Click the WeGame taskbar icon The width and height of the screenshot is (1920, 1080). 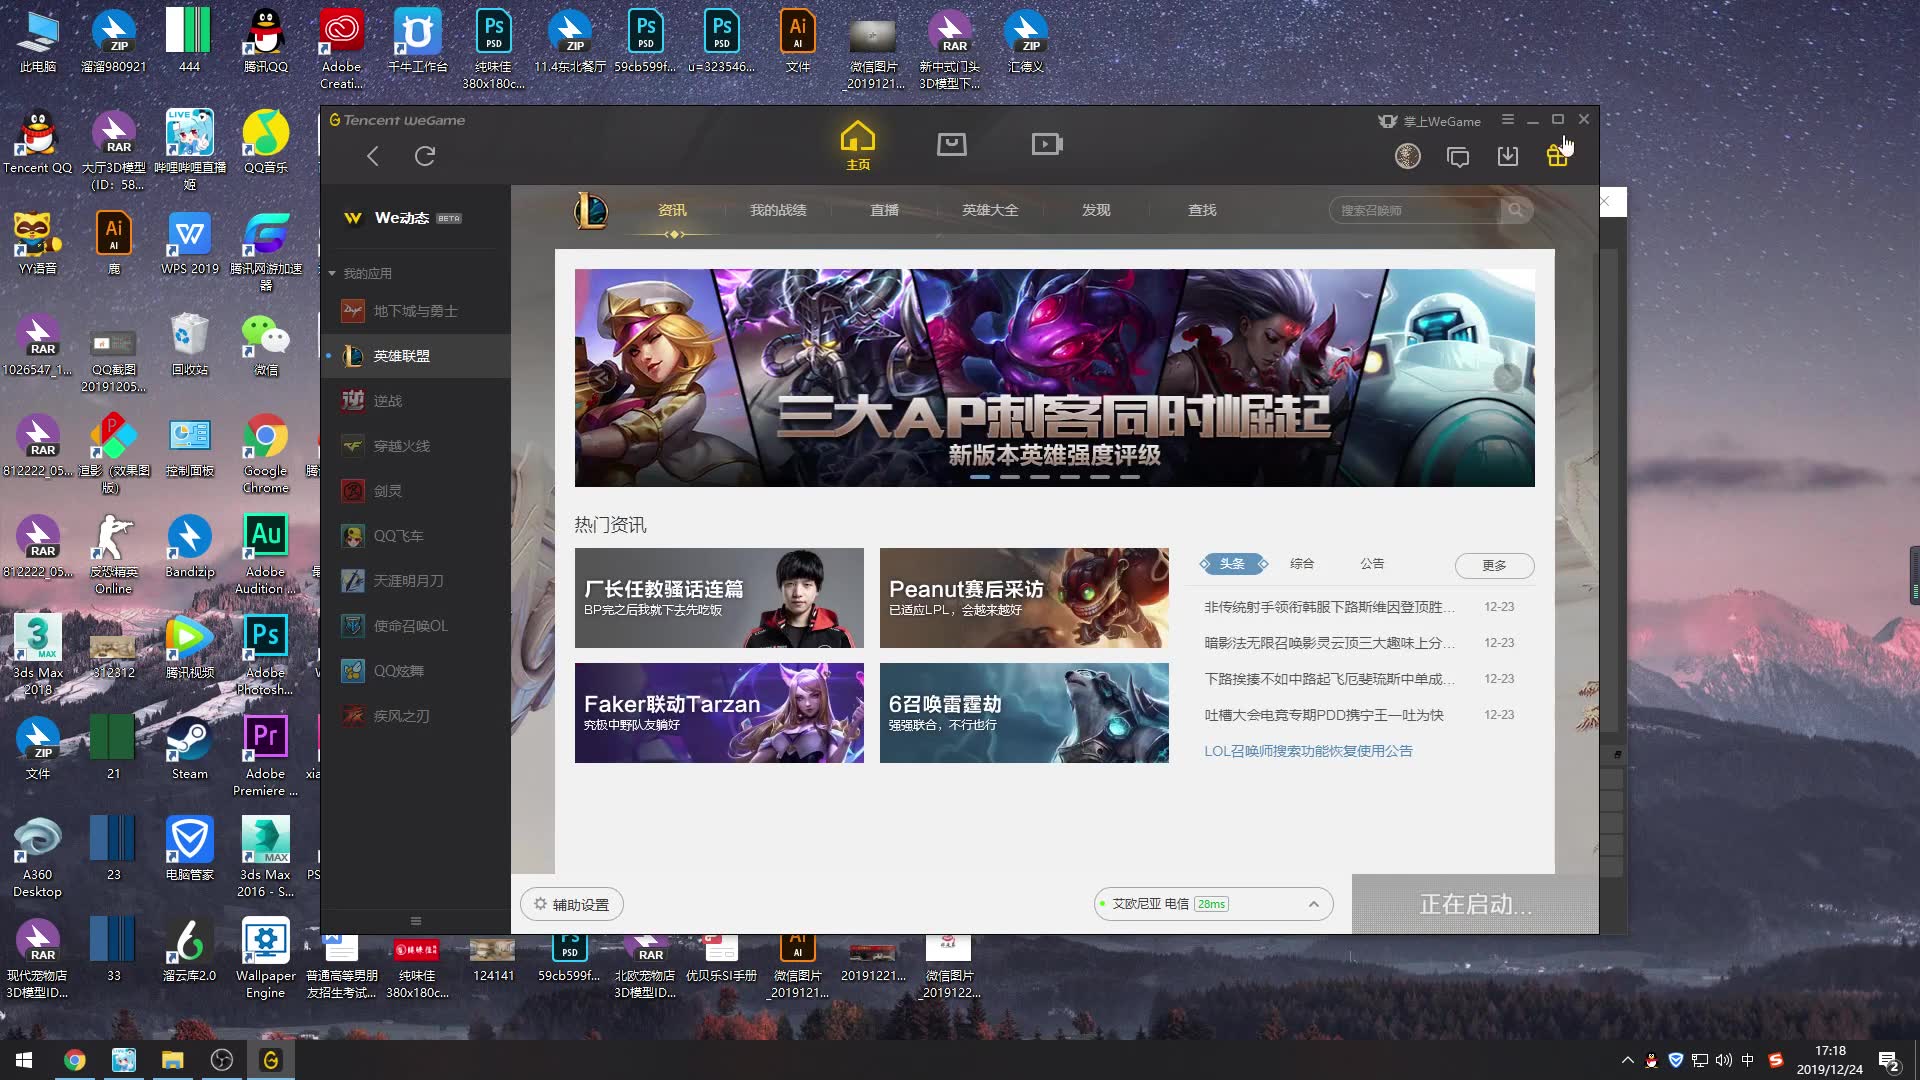coord(270,1060)
